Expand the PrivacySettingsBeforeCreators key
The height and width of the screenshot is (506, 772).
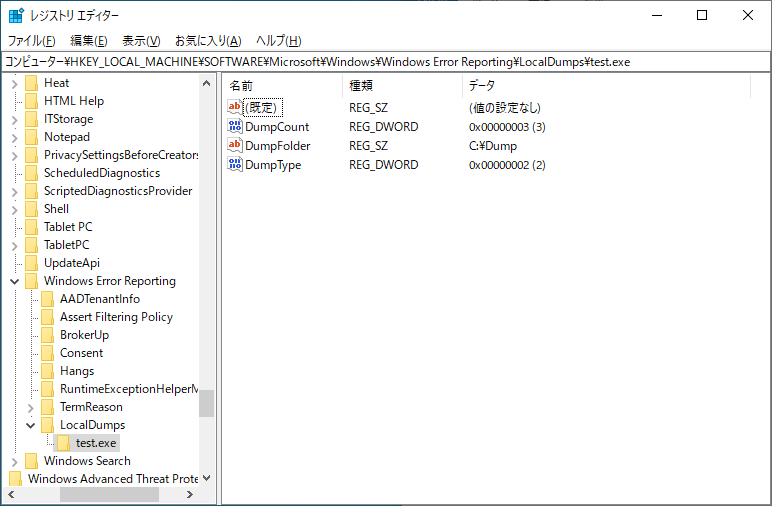click(14, 156)
